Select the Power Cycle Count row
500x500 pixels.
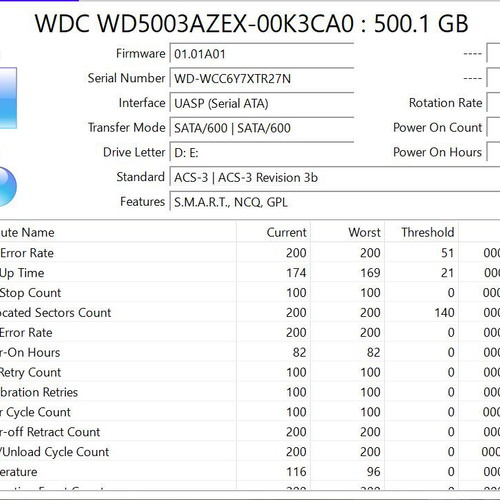[250, 412]
